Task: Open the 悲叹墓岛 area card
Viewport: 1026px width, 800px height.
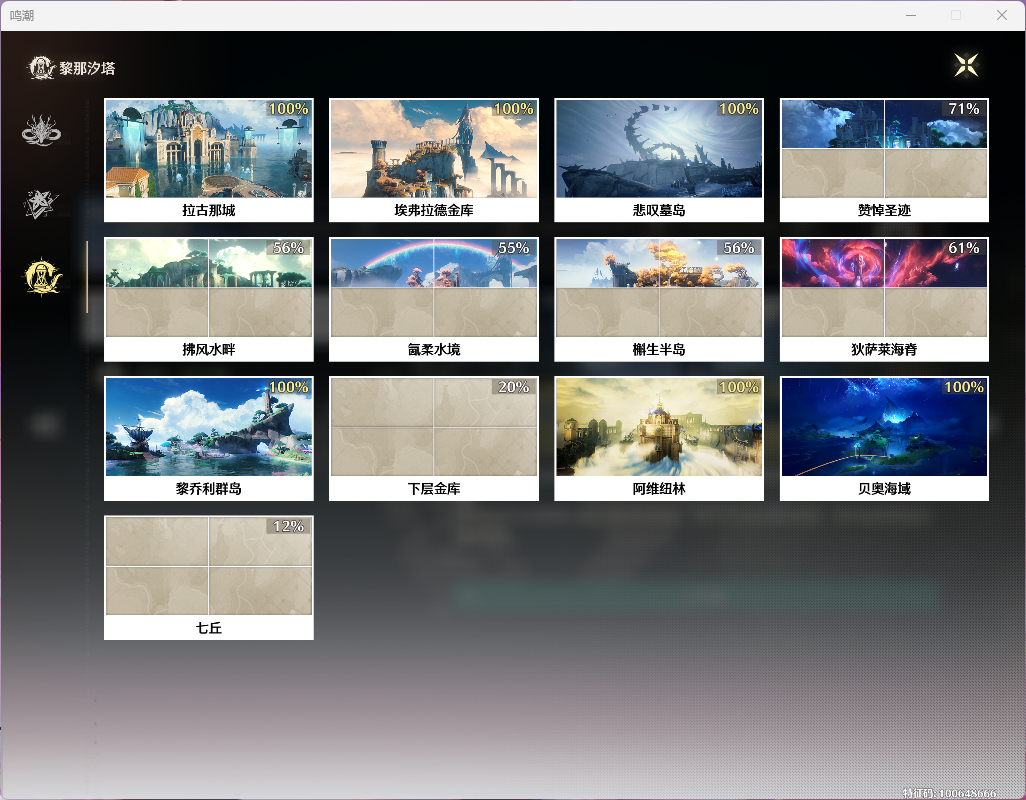Action: tap(659, 160)
